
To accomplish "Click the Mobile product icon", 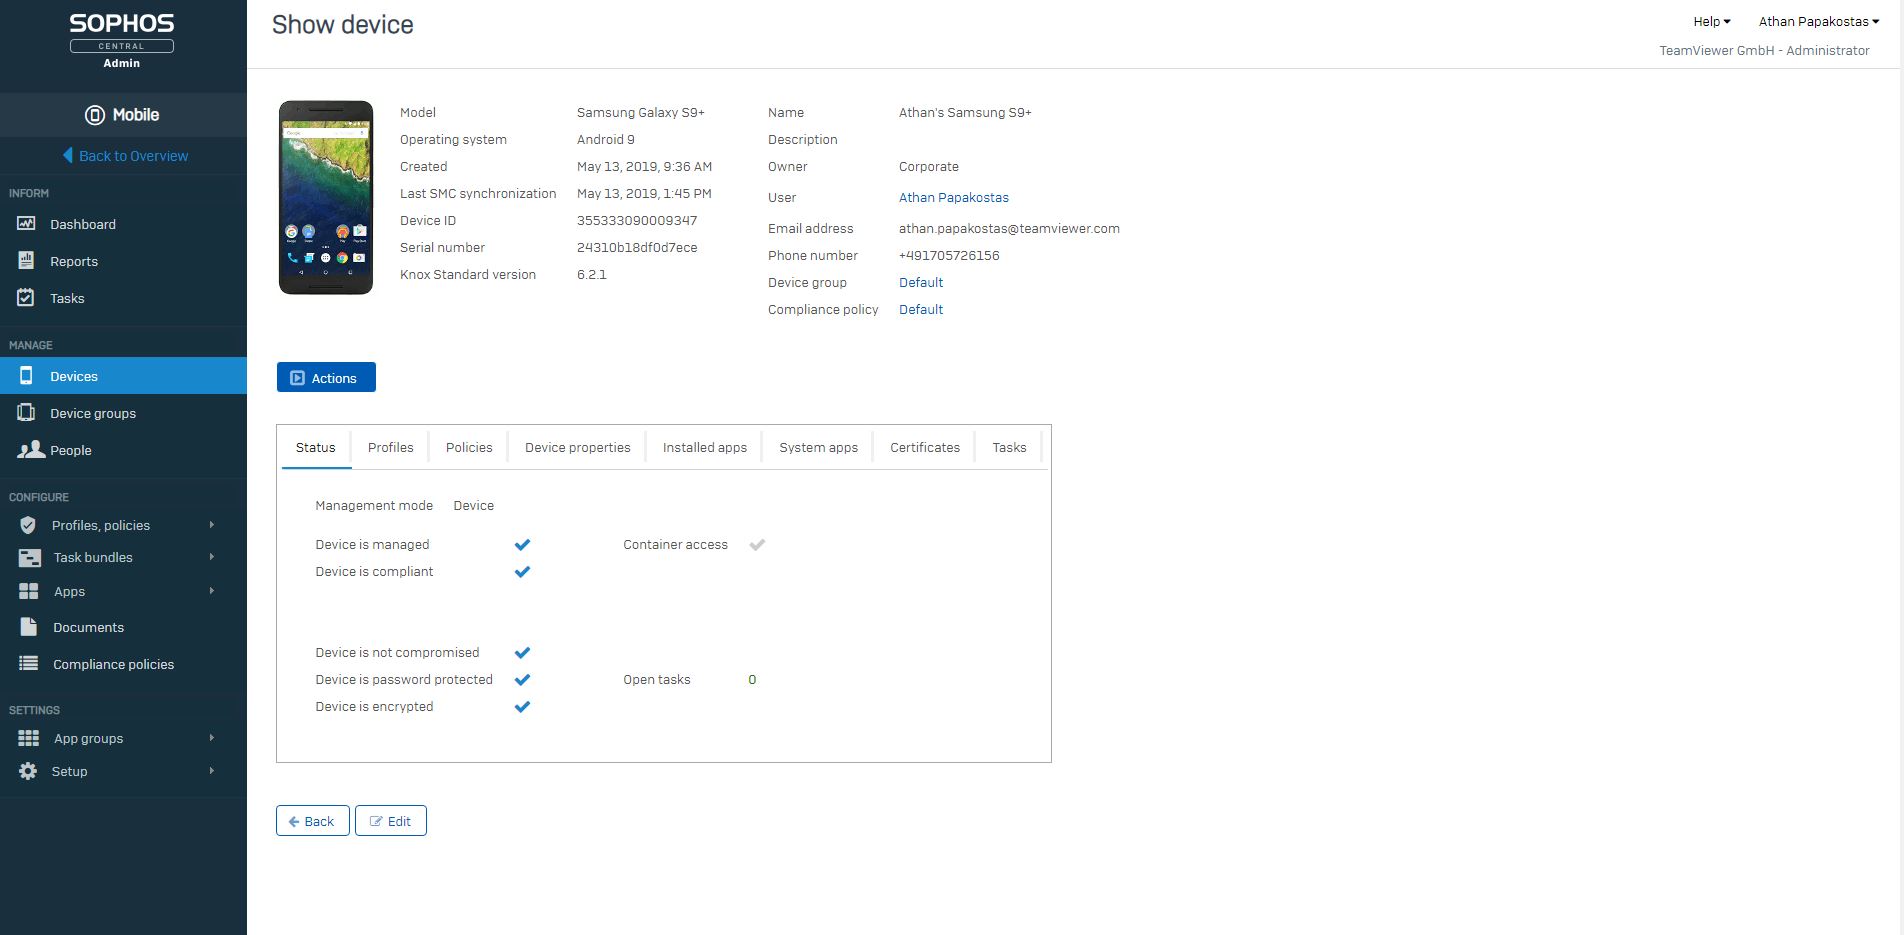I will point(95,115).
